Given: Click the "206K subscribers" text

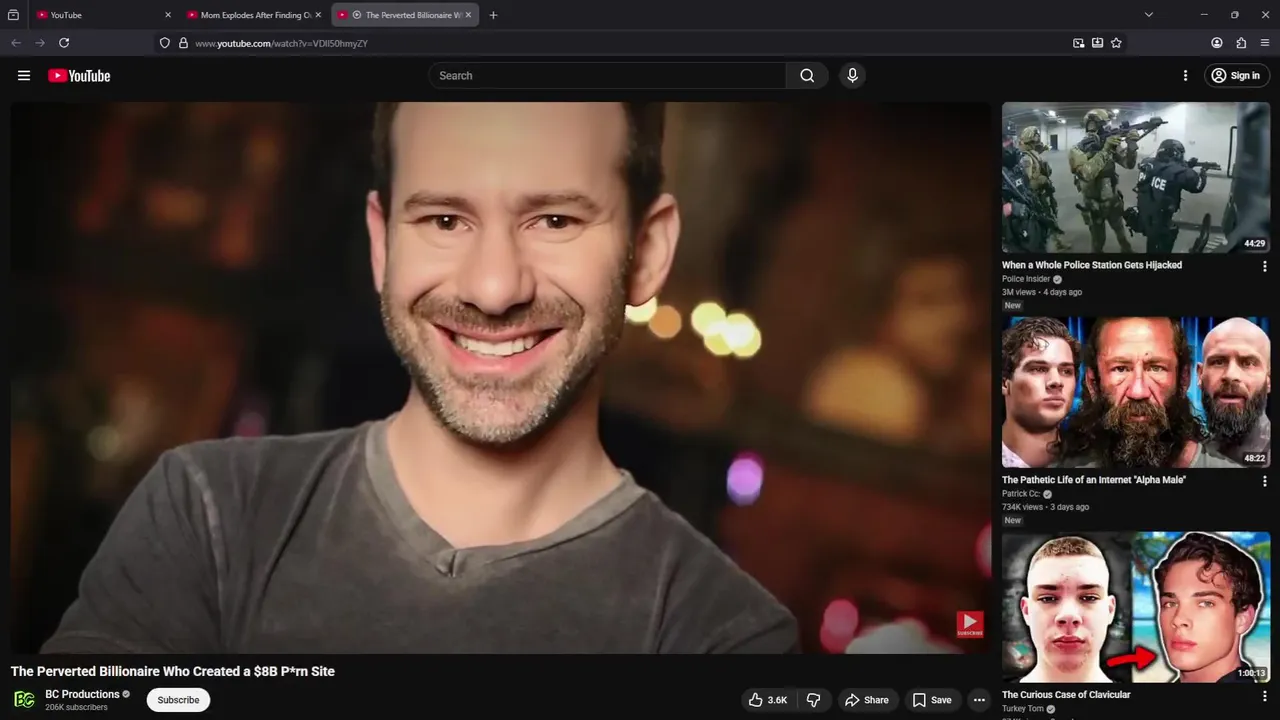Looking at the screenshot, I should click(76, 708).
